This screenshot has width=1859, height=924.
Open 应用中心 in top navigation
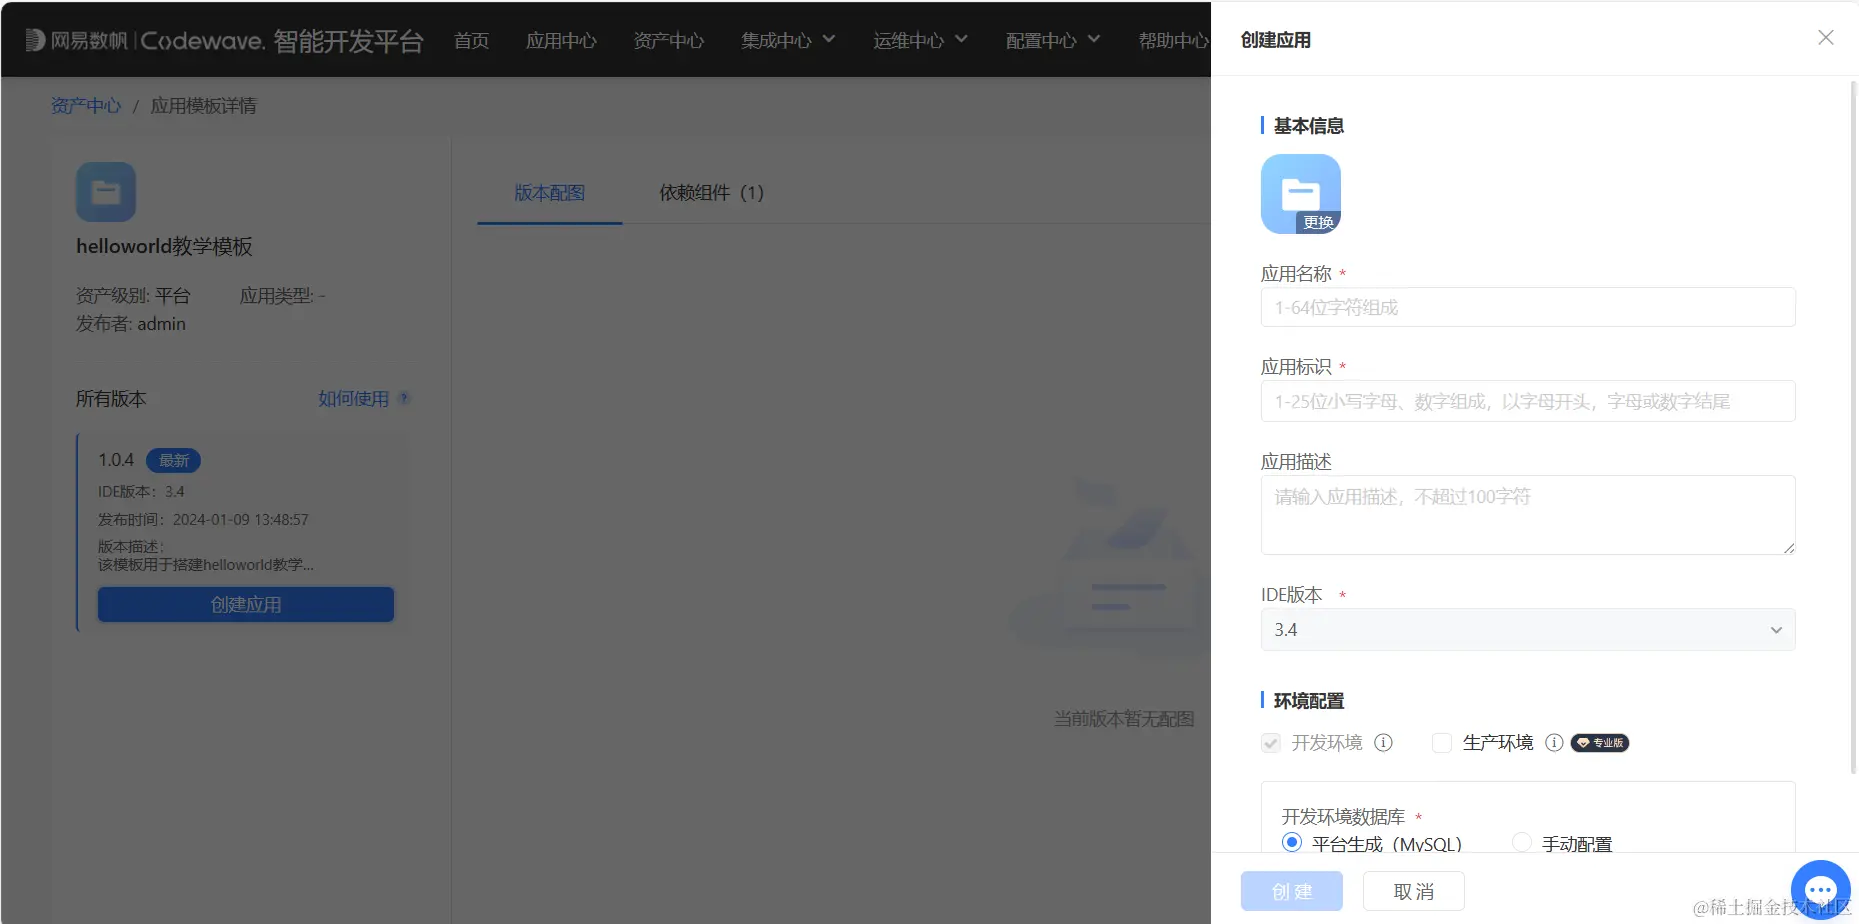(561, 40)
